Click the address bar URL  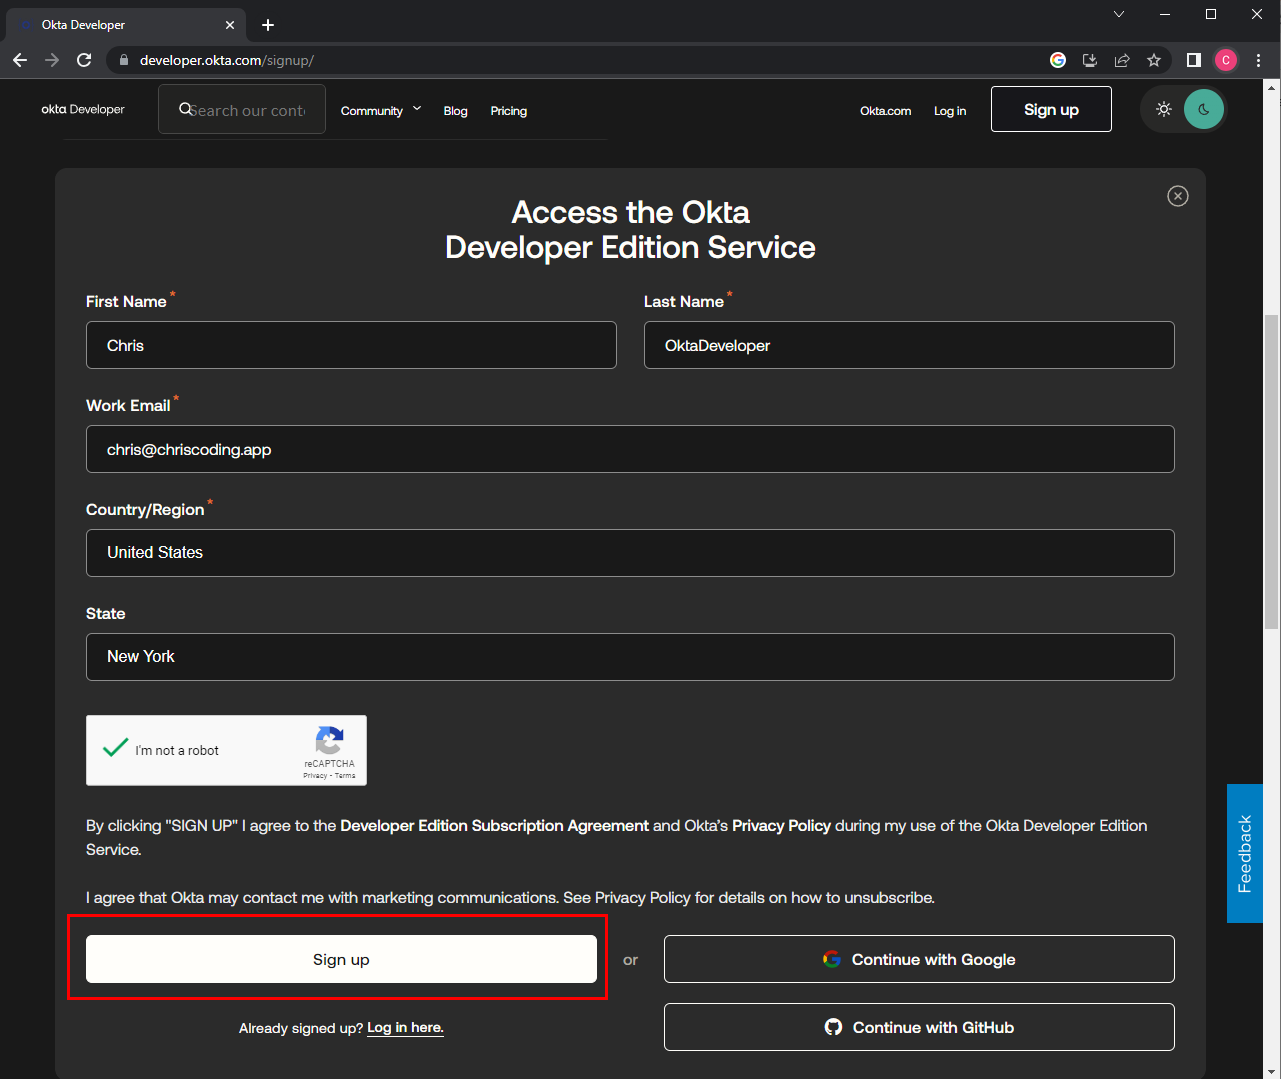[227, 60]
